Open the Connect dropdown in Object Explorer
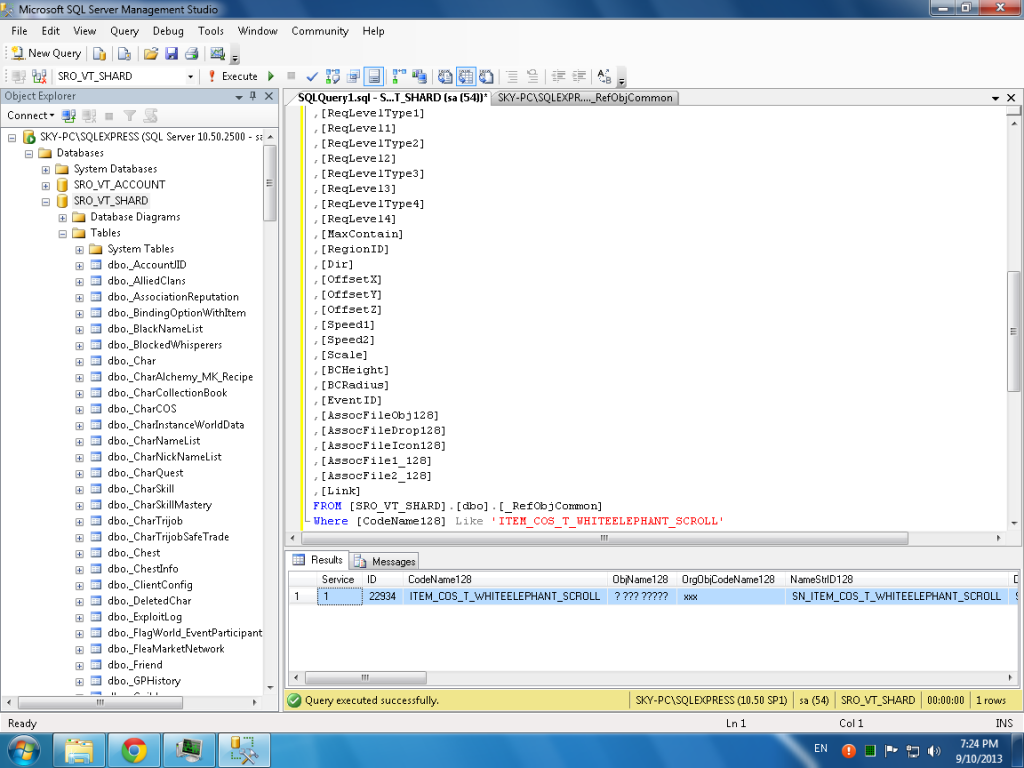Viewport: 1024px width, 768px height. click(x=30, y=116)
